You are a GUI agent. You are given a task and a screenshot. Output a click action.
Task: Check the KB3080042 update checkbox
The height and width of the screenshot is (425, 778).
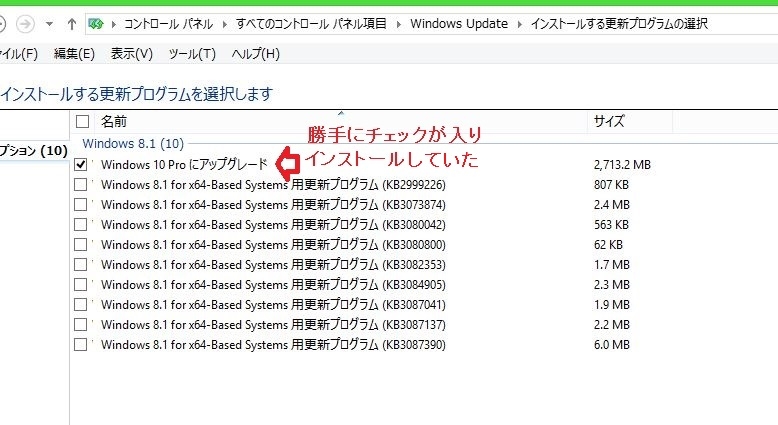pos(80,224)
